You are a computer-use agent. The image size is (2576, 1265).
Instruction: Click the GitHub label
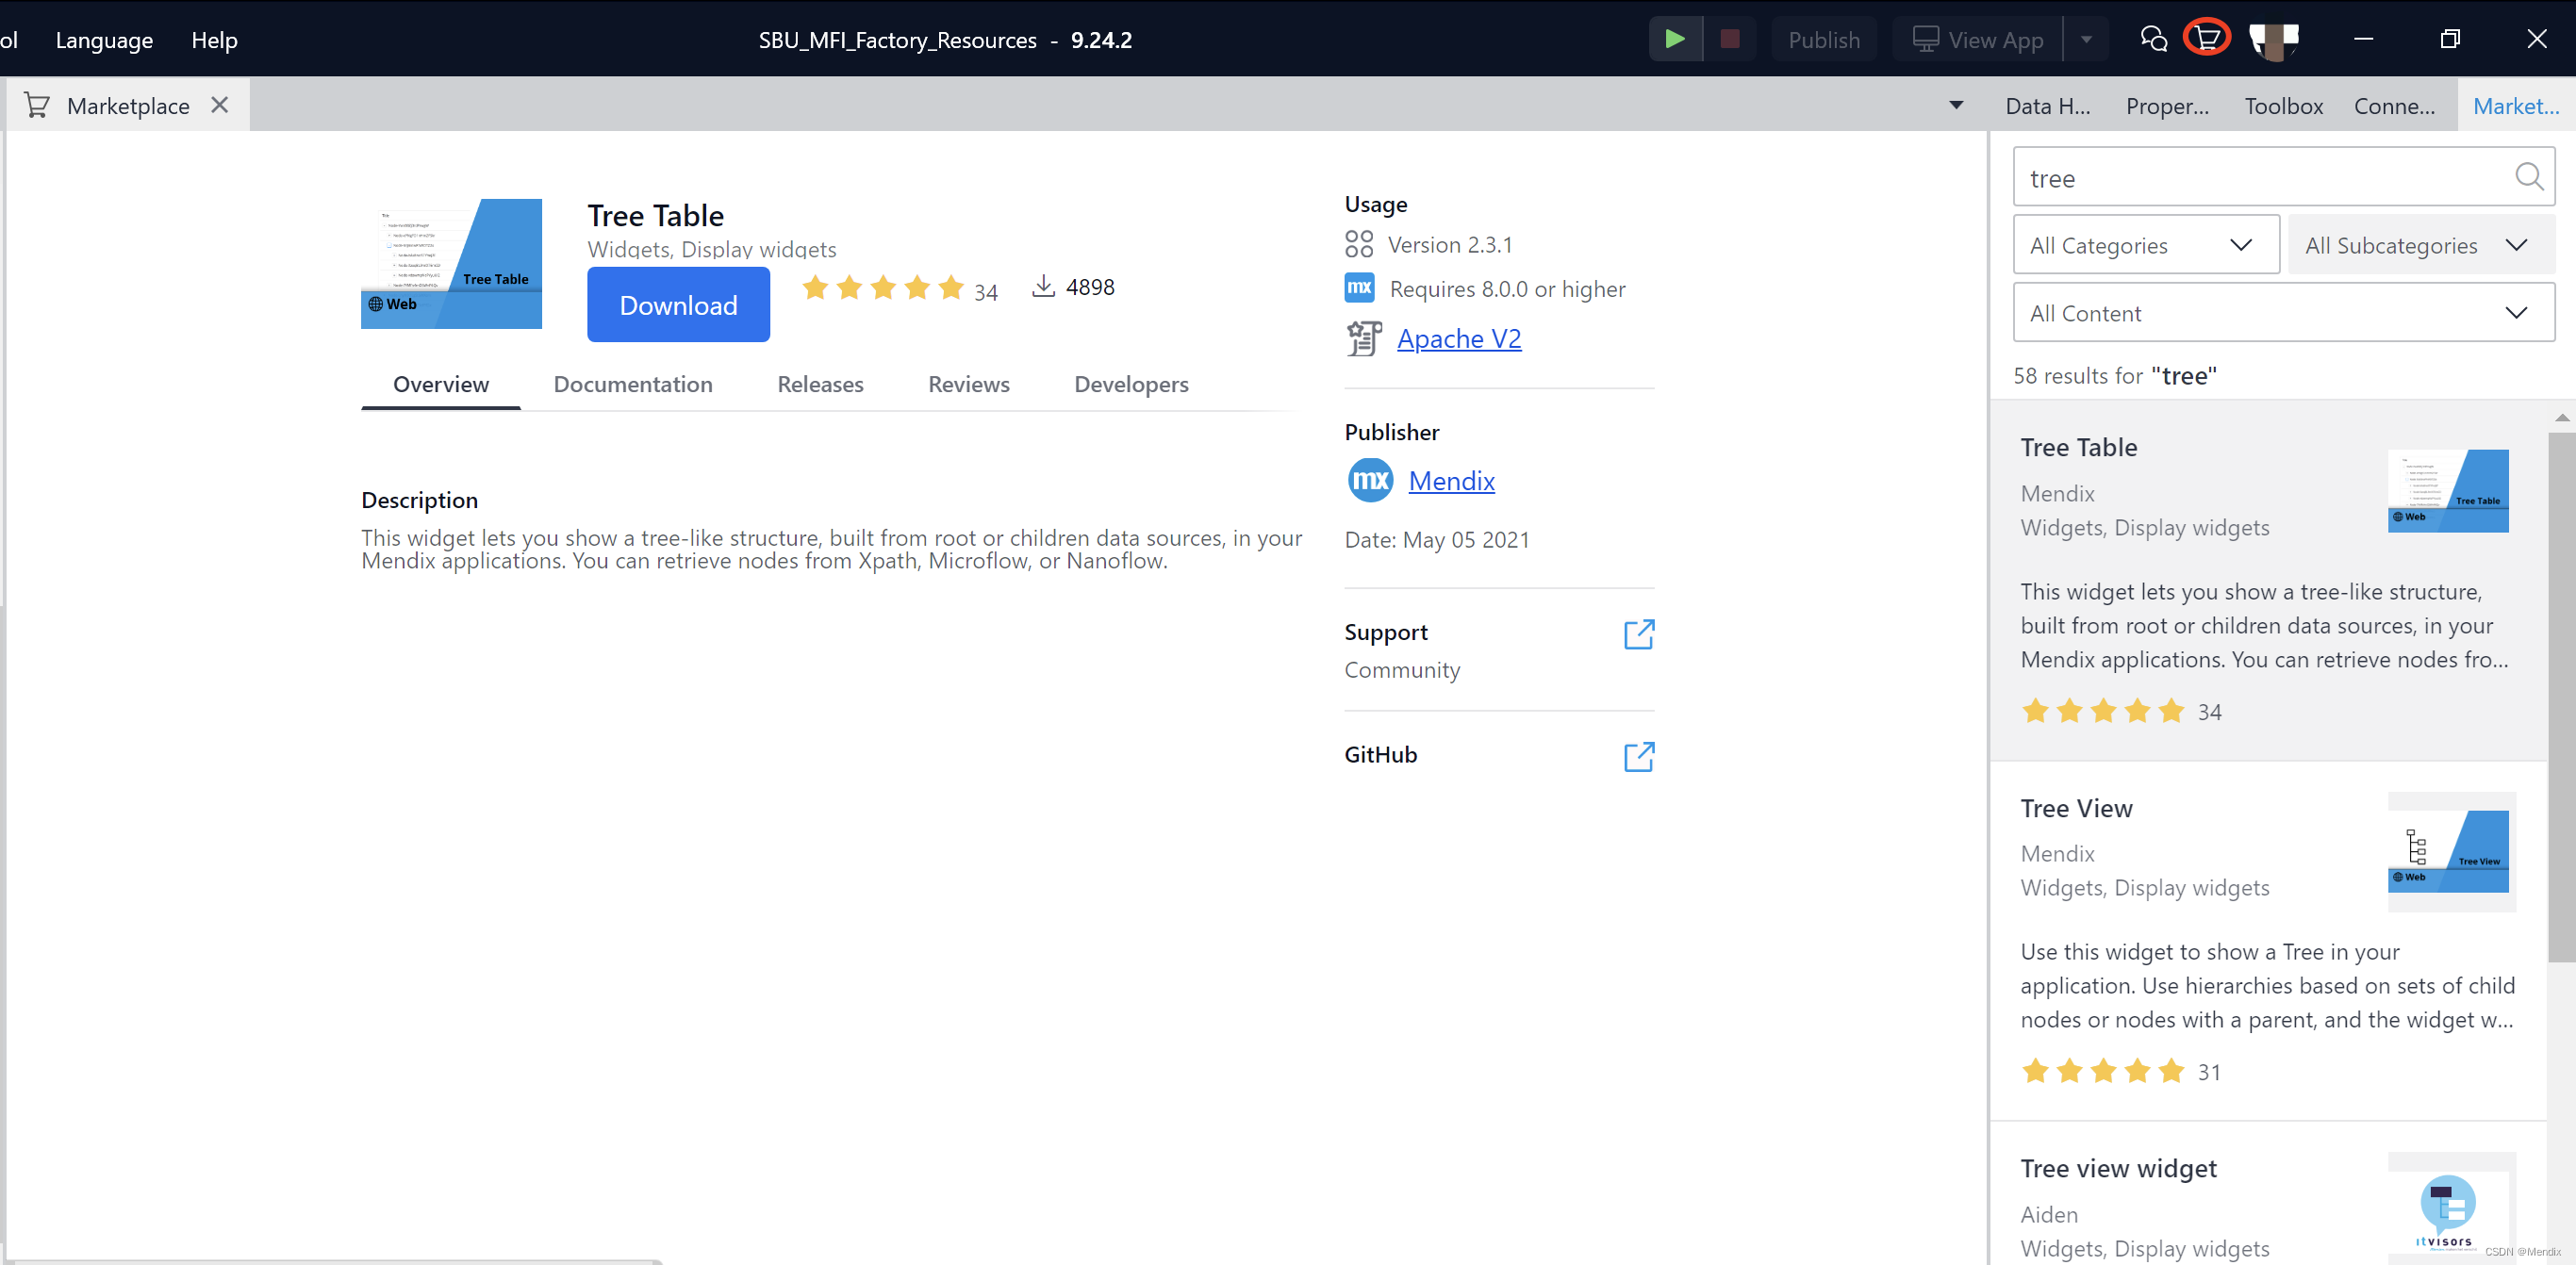coord(1380,755)
